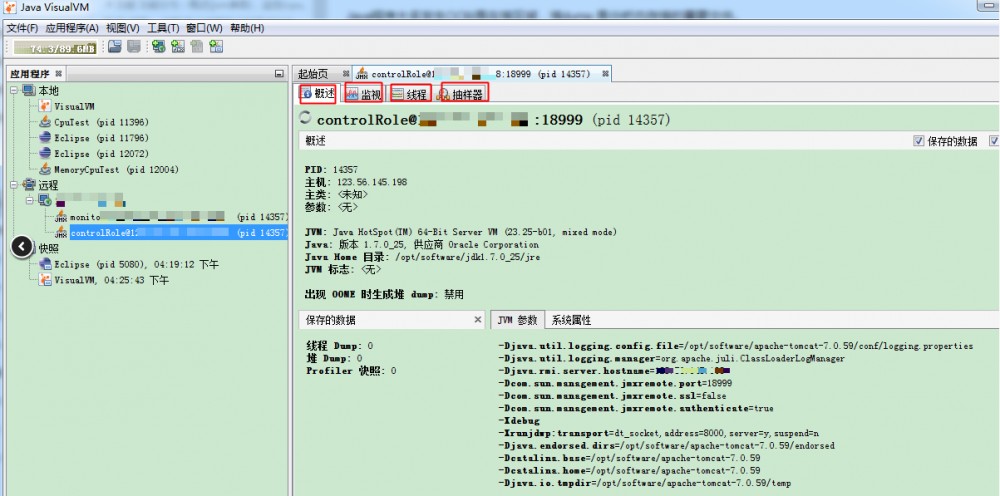Select the Eclipse (pid 12072) icon

tap(45, 154)
